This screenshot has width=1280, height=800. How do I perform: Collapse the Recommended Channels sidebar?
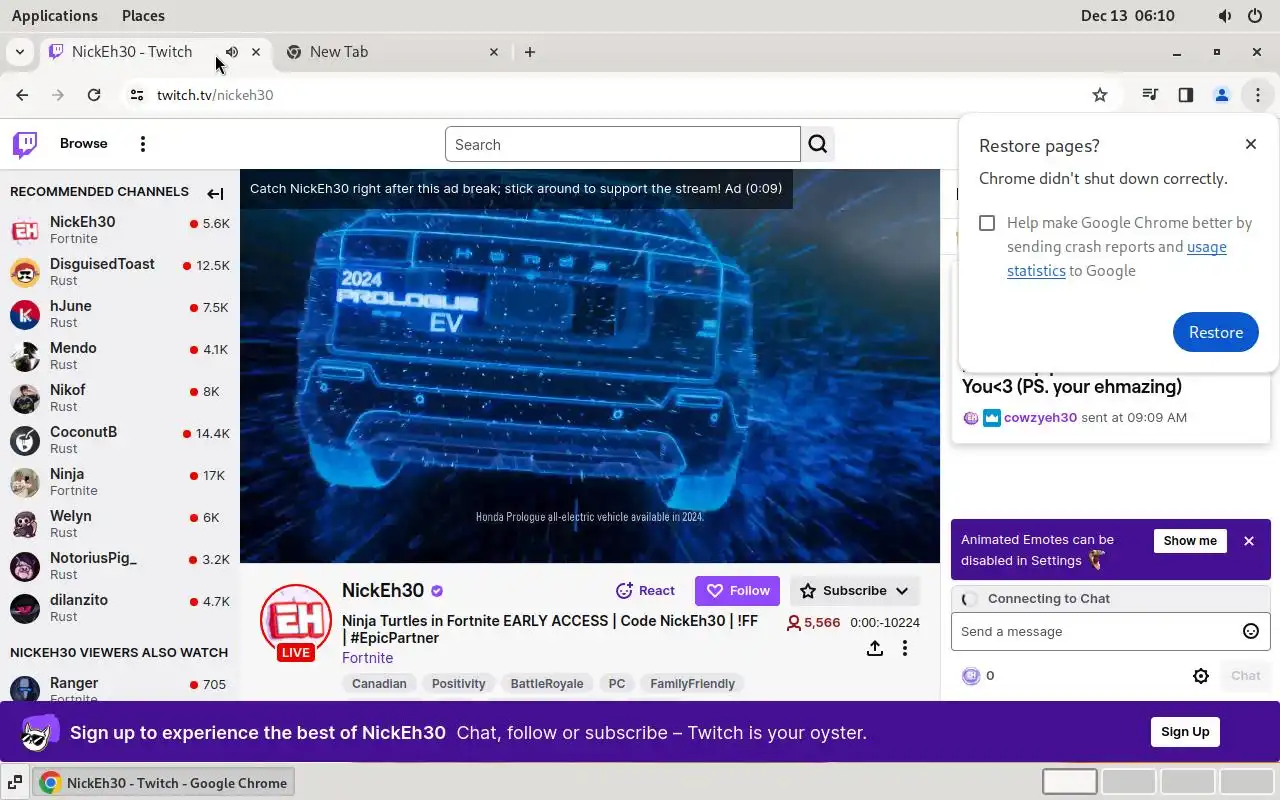pos(215,193)
